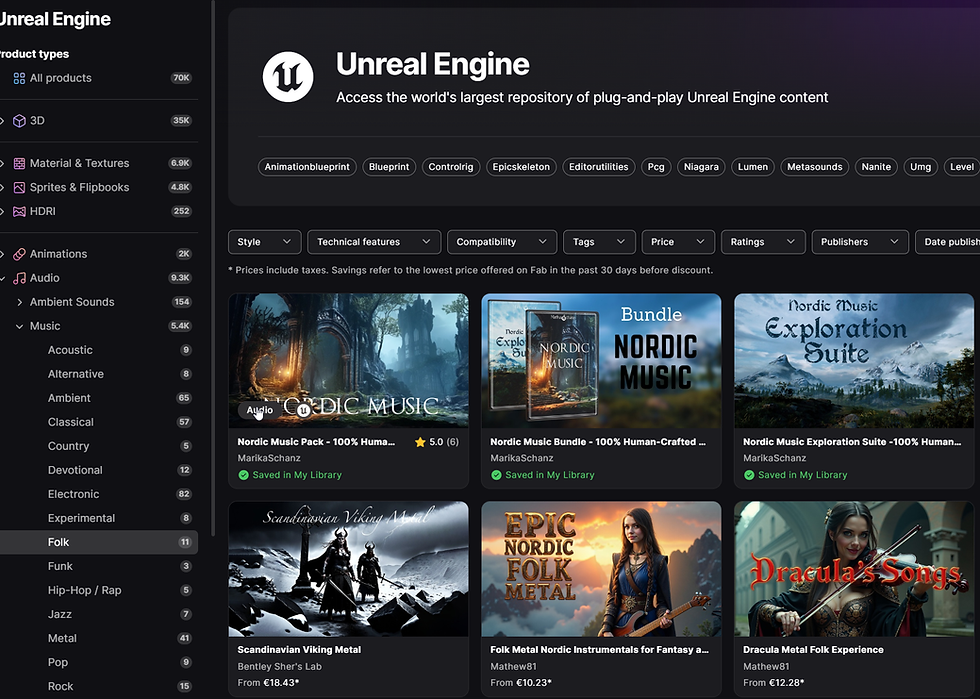Select the Pcg tag
This screenshot has height=699, width=980.
[656, 167]
